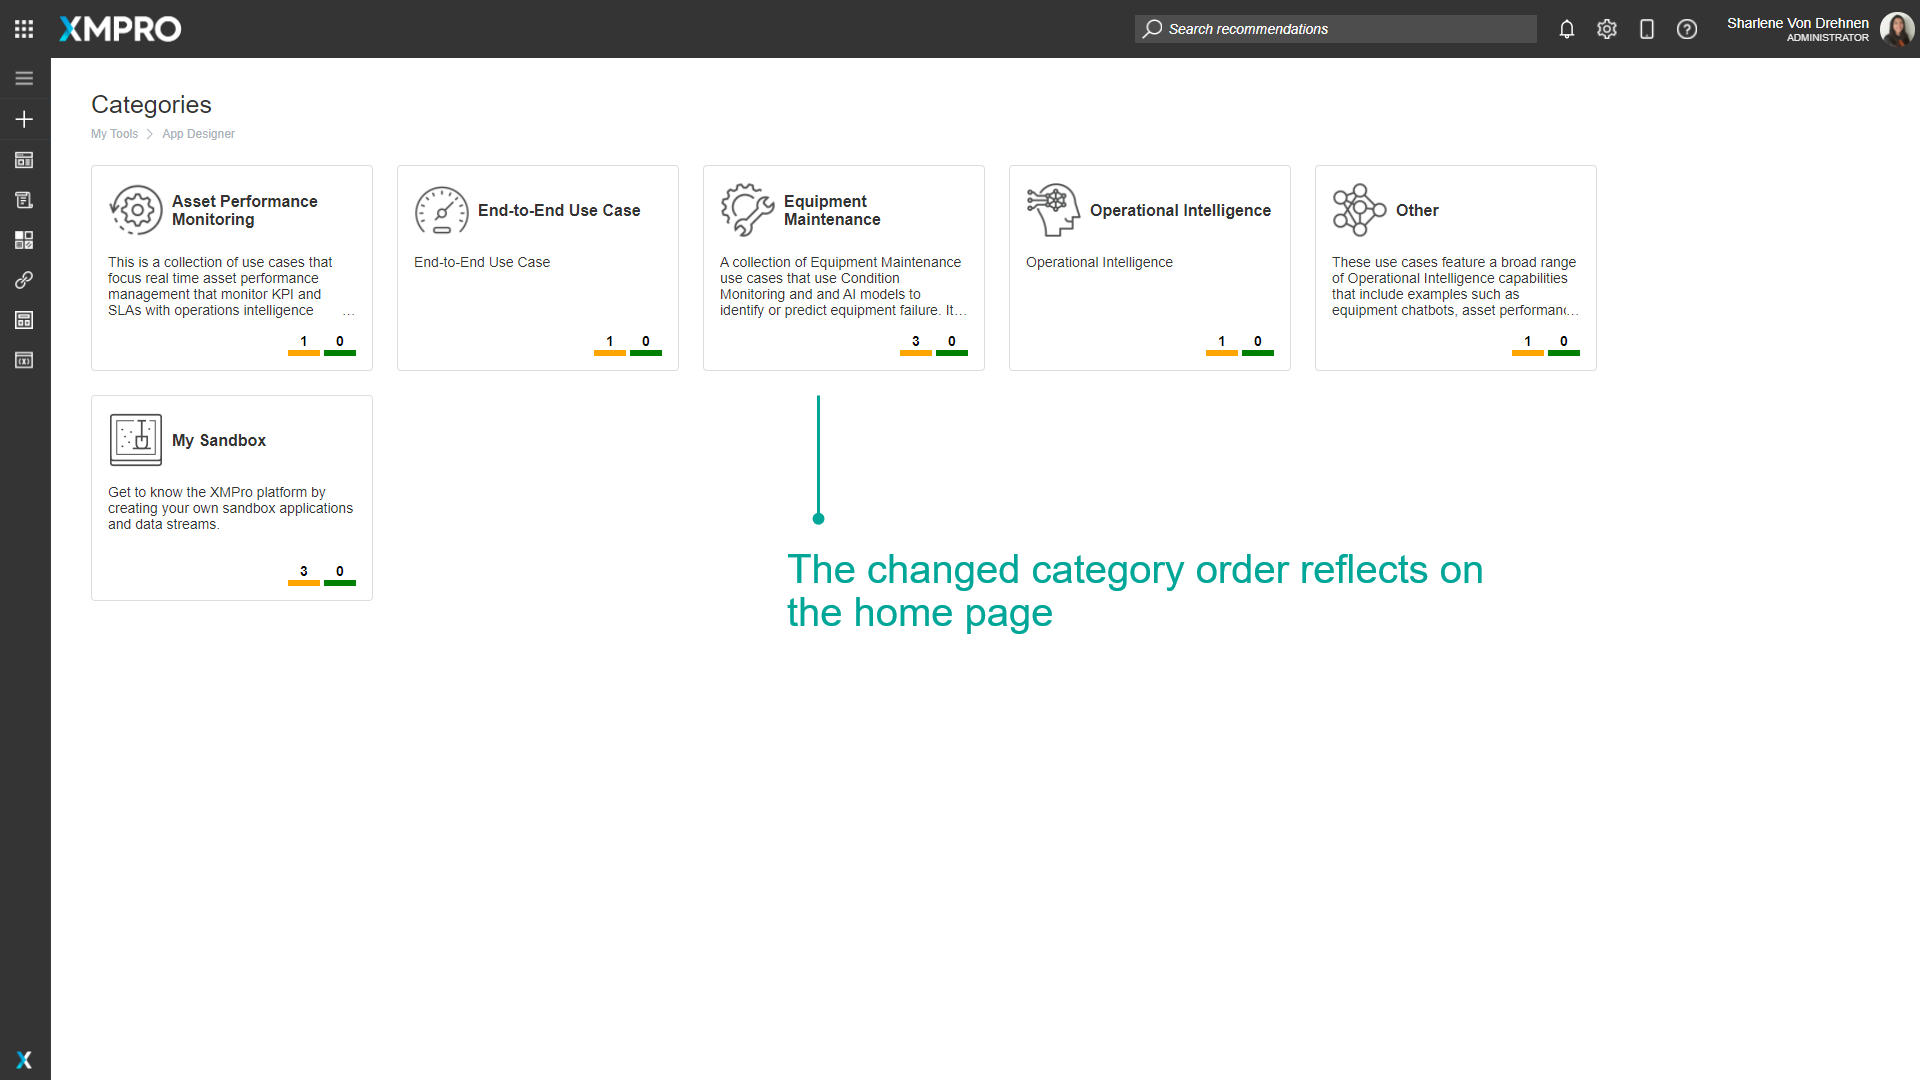1920x1080 pixels.
Task: Navigate to My Tools breadcrumb
Action: [115, 134]
